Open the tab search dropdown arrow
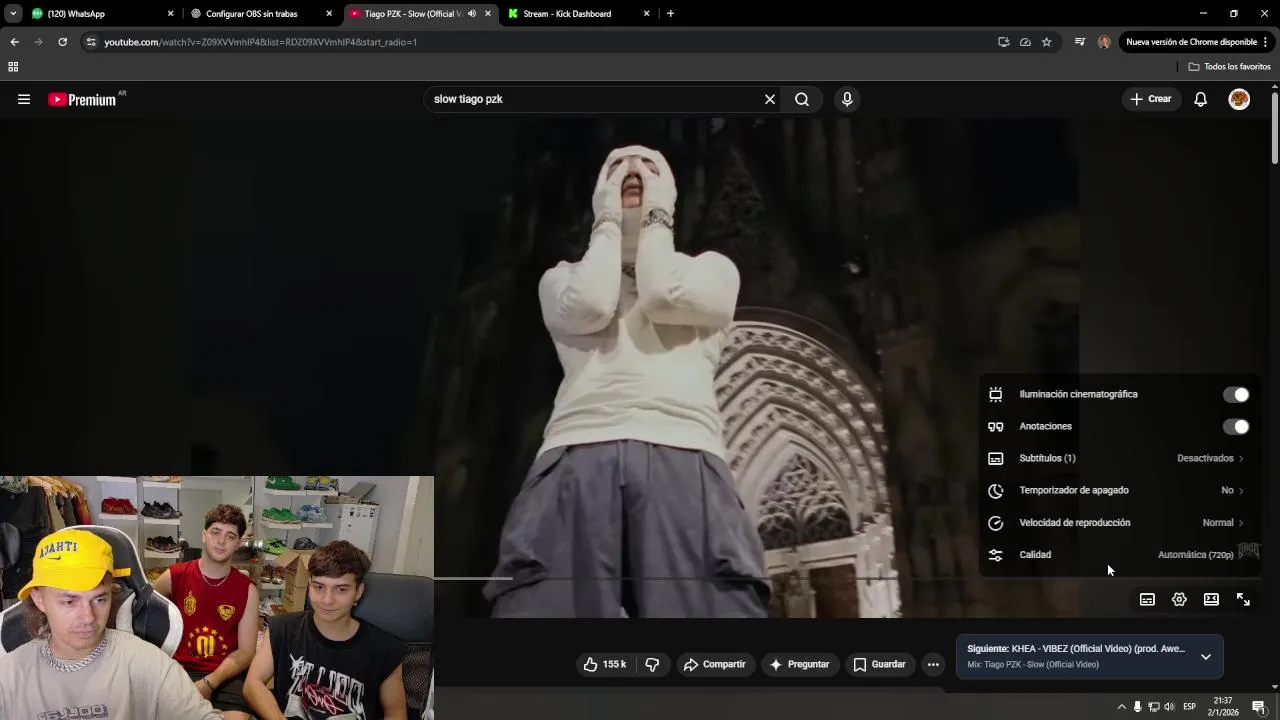This screenshot has height=720, width=1280. pyautogui.click(x=13, y=14)
